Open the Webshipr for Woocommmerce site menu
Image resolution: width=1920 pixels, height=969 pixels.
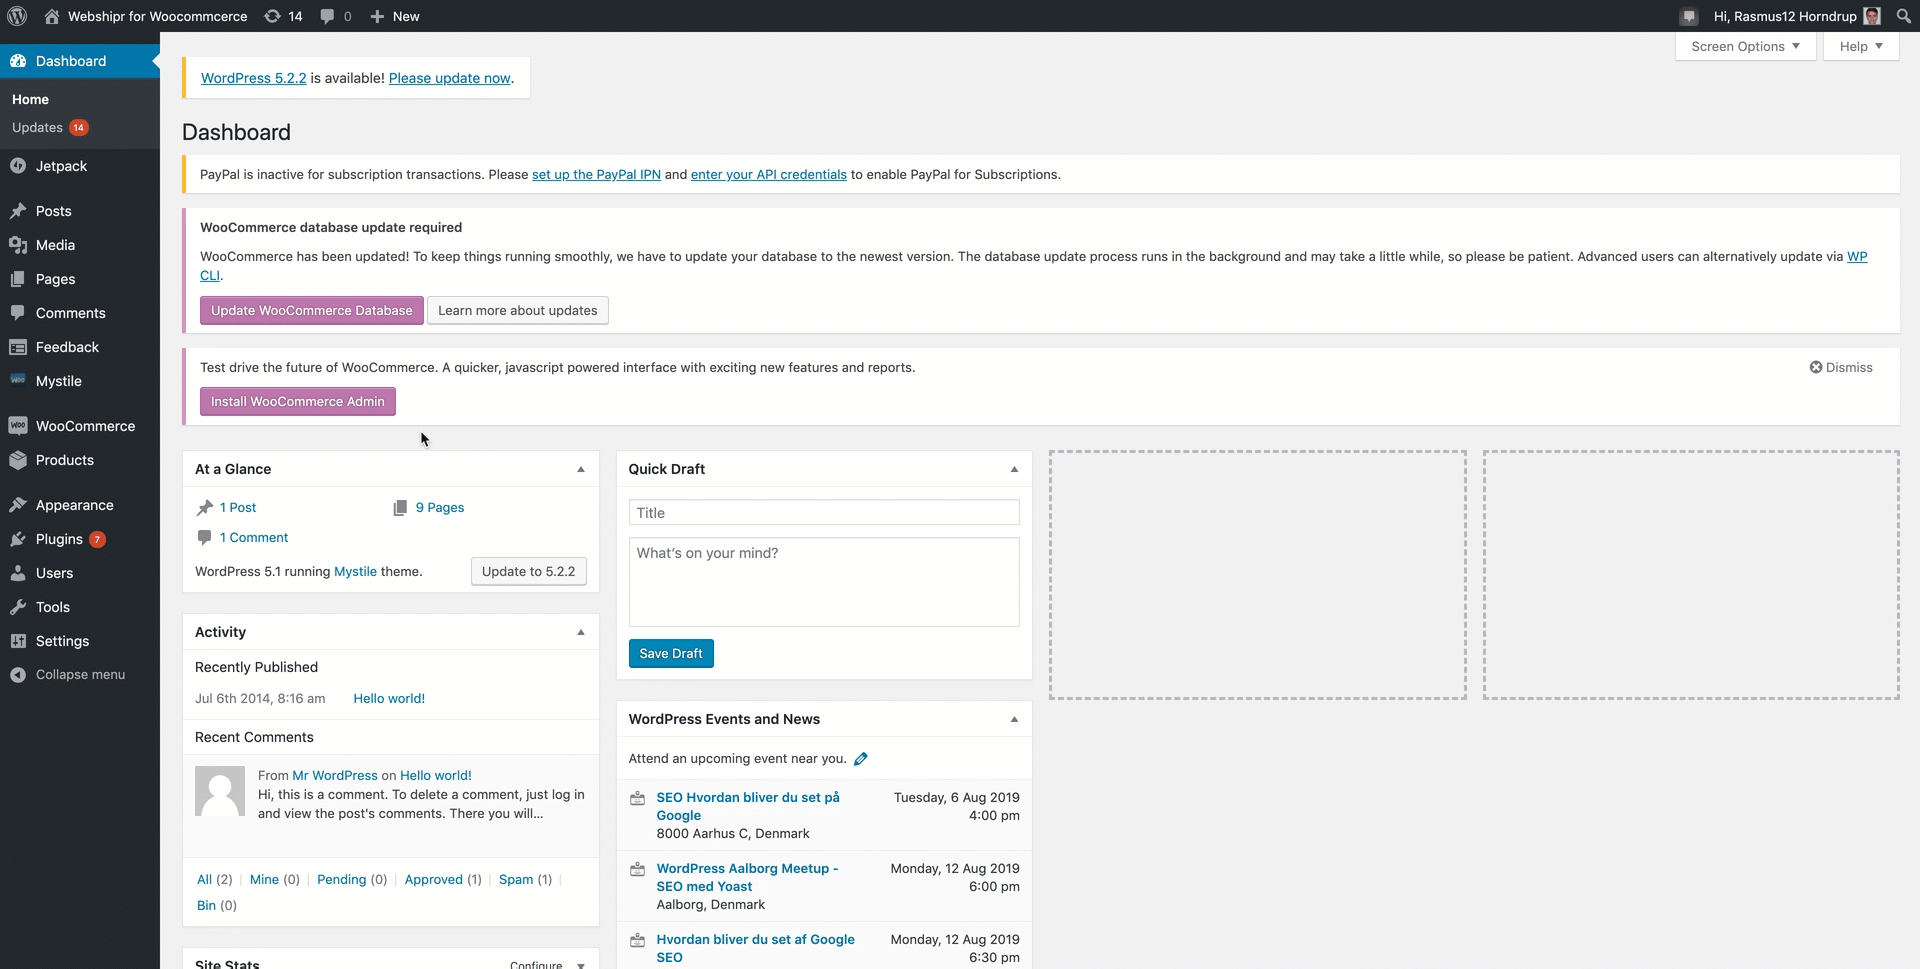pos(146,16)
